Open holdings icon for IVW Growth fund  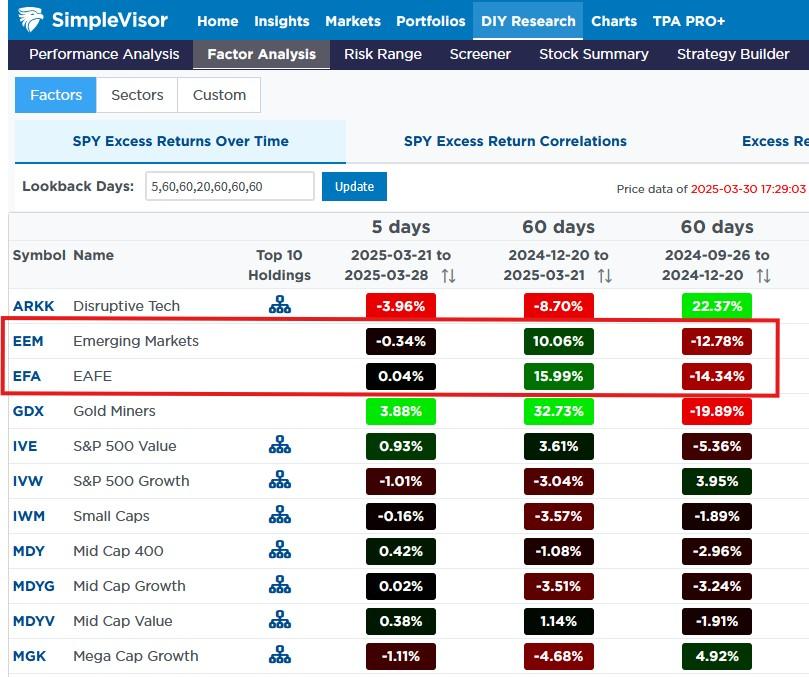tap(279, 480)
